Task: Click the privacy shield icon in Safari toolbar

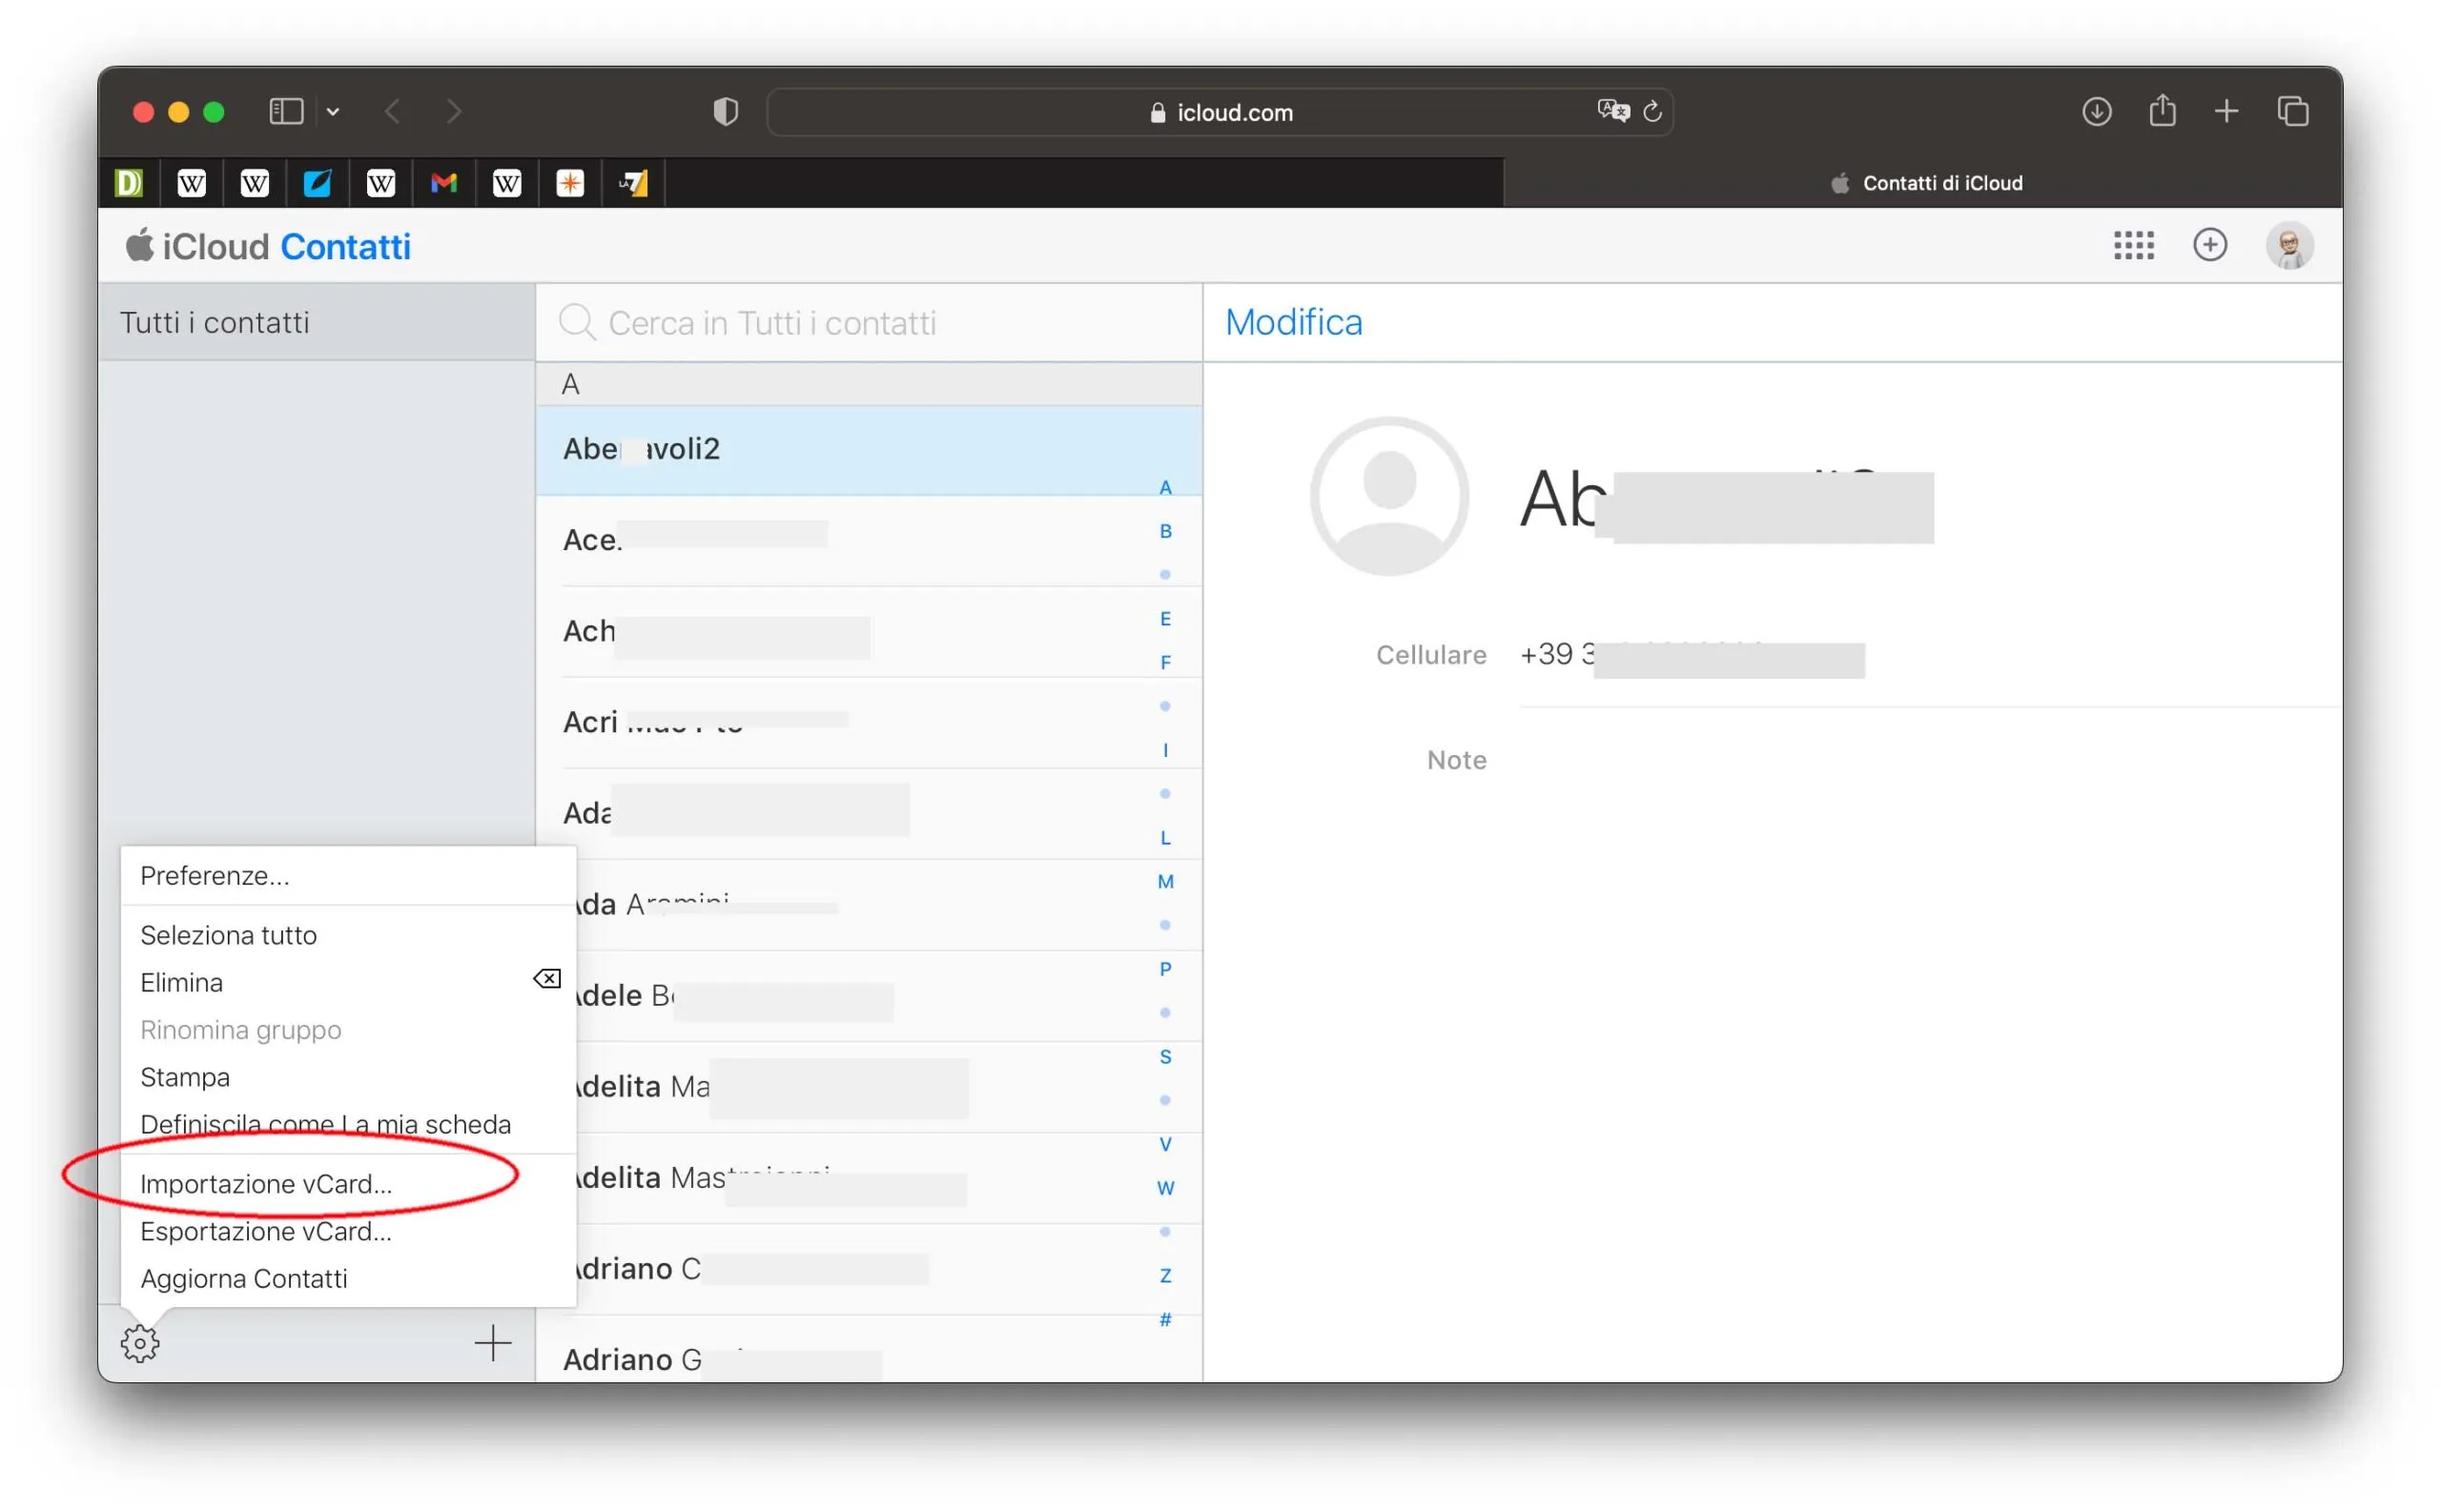Action: tap(724, 111)
